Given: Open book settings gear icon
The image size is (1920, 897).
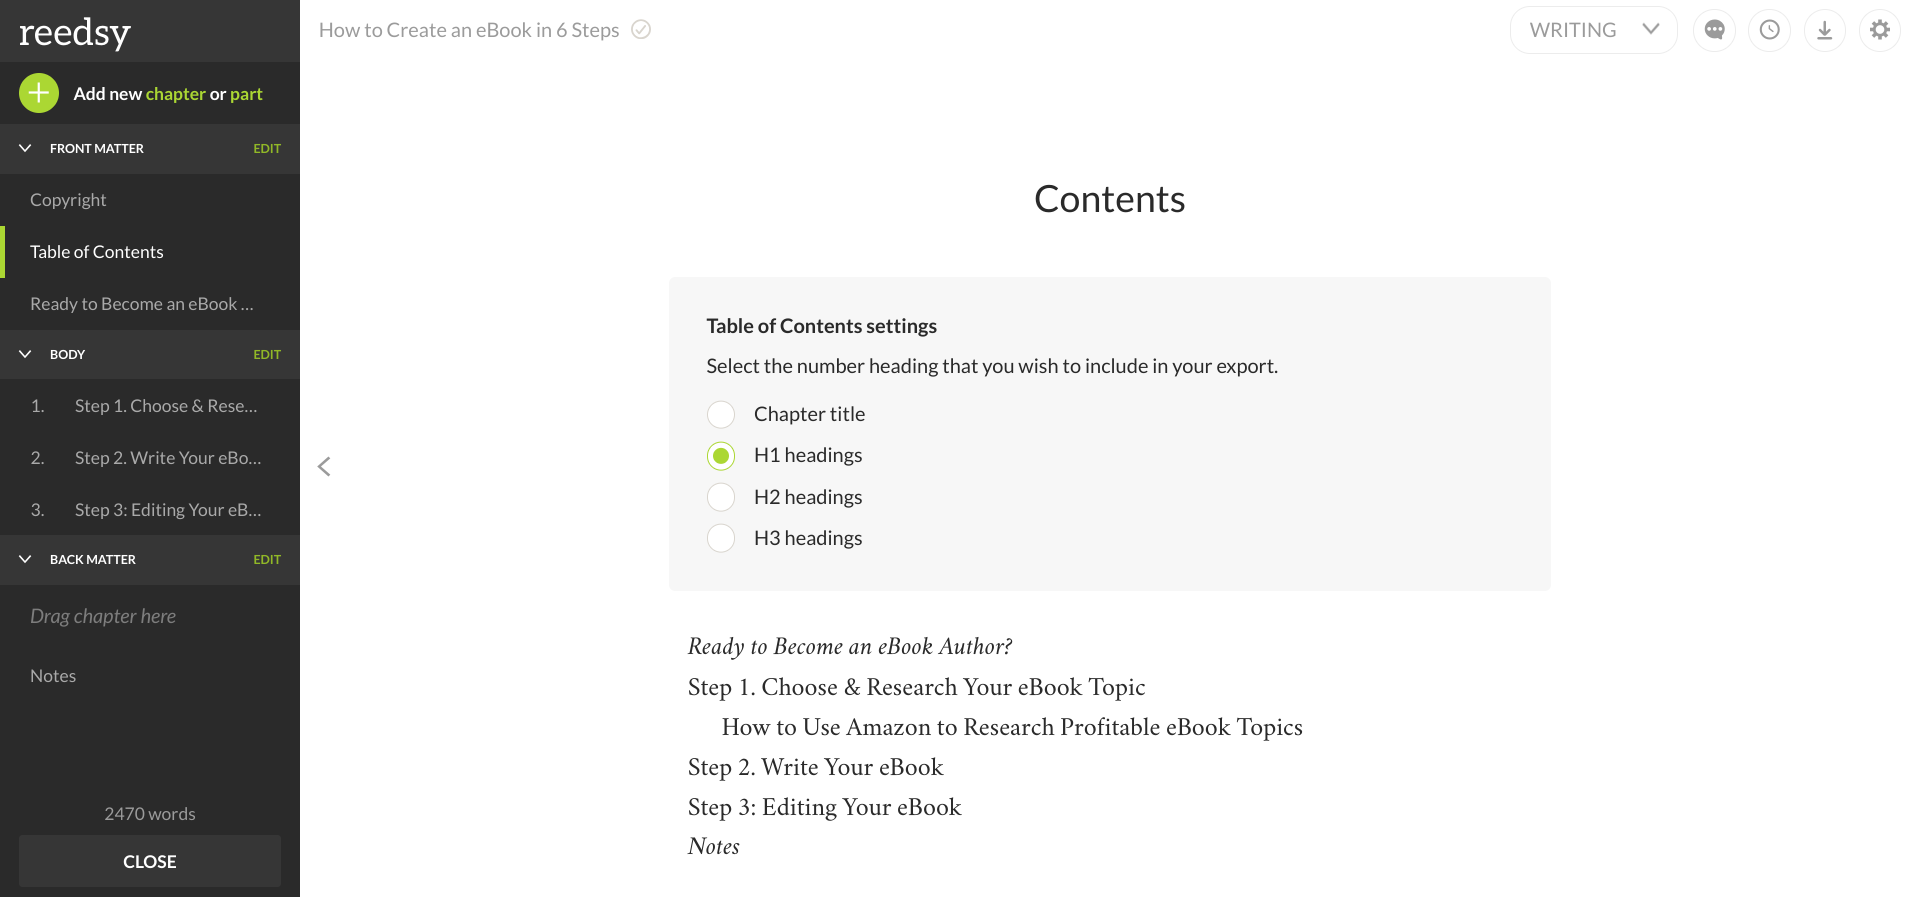Looking at the screenshot, I should coord(1879,30).
